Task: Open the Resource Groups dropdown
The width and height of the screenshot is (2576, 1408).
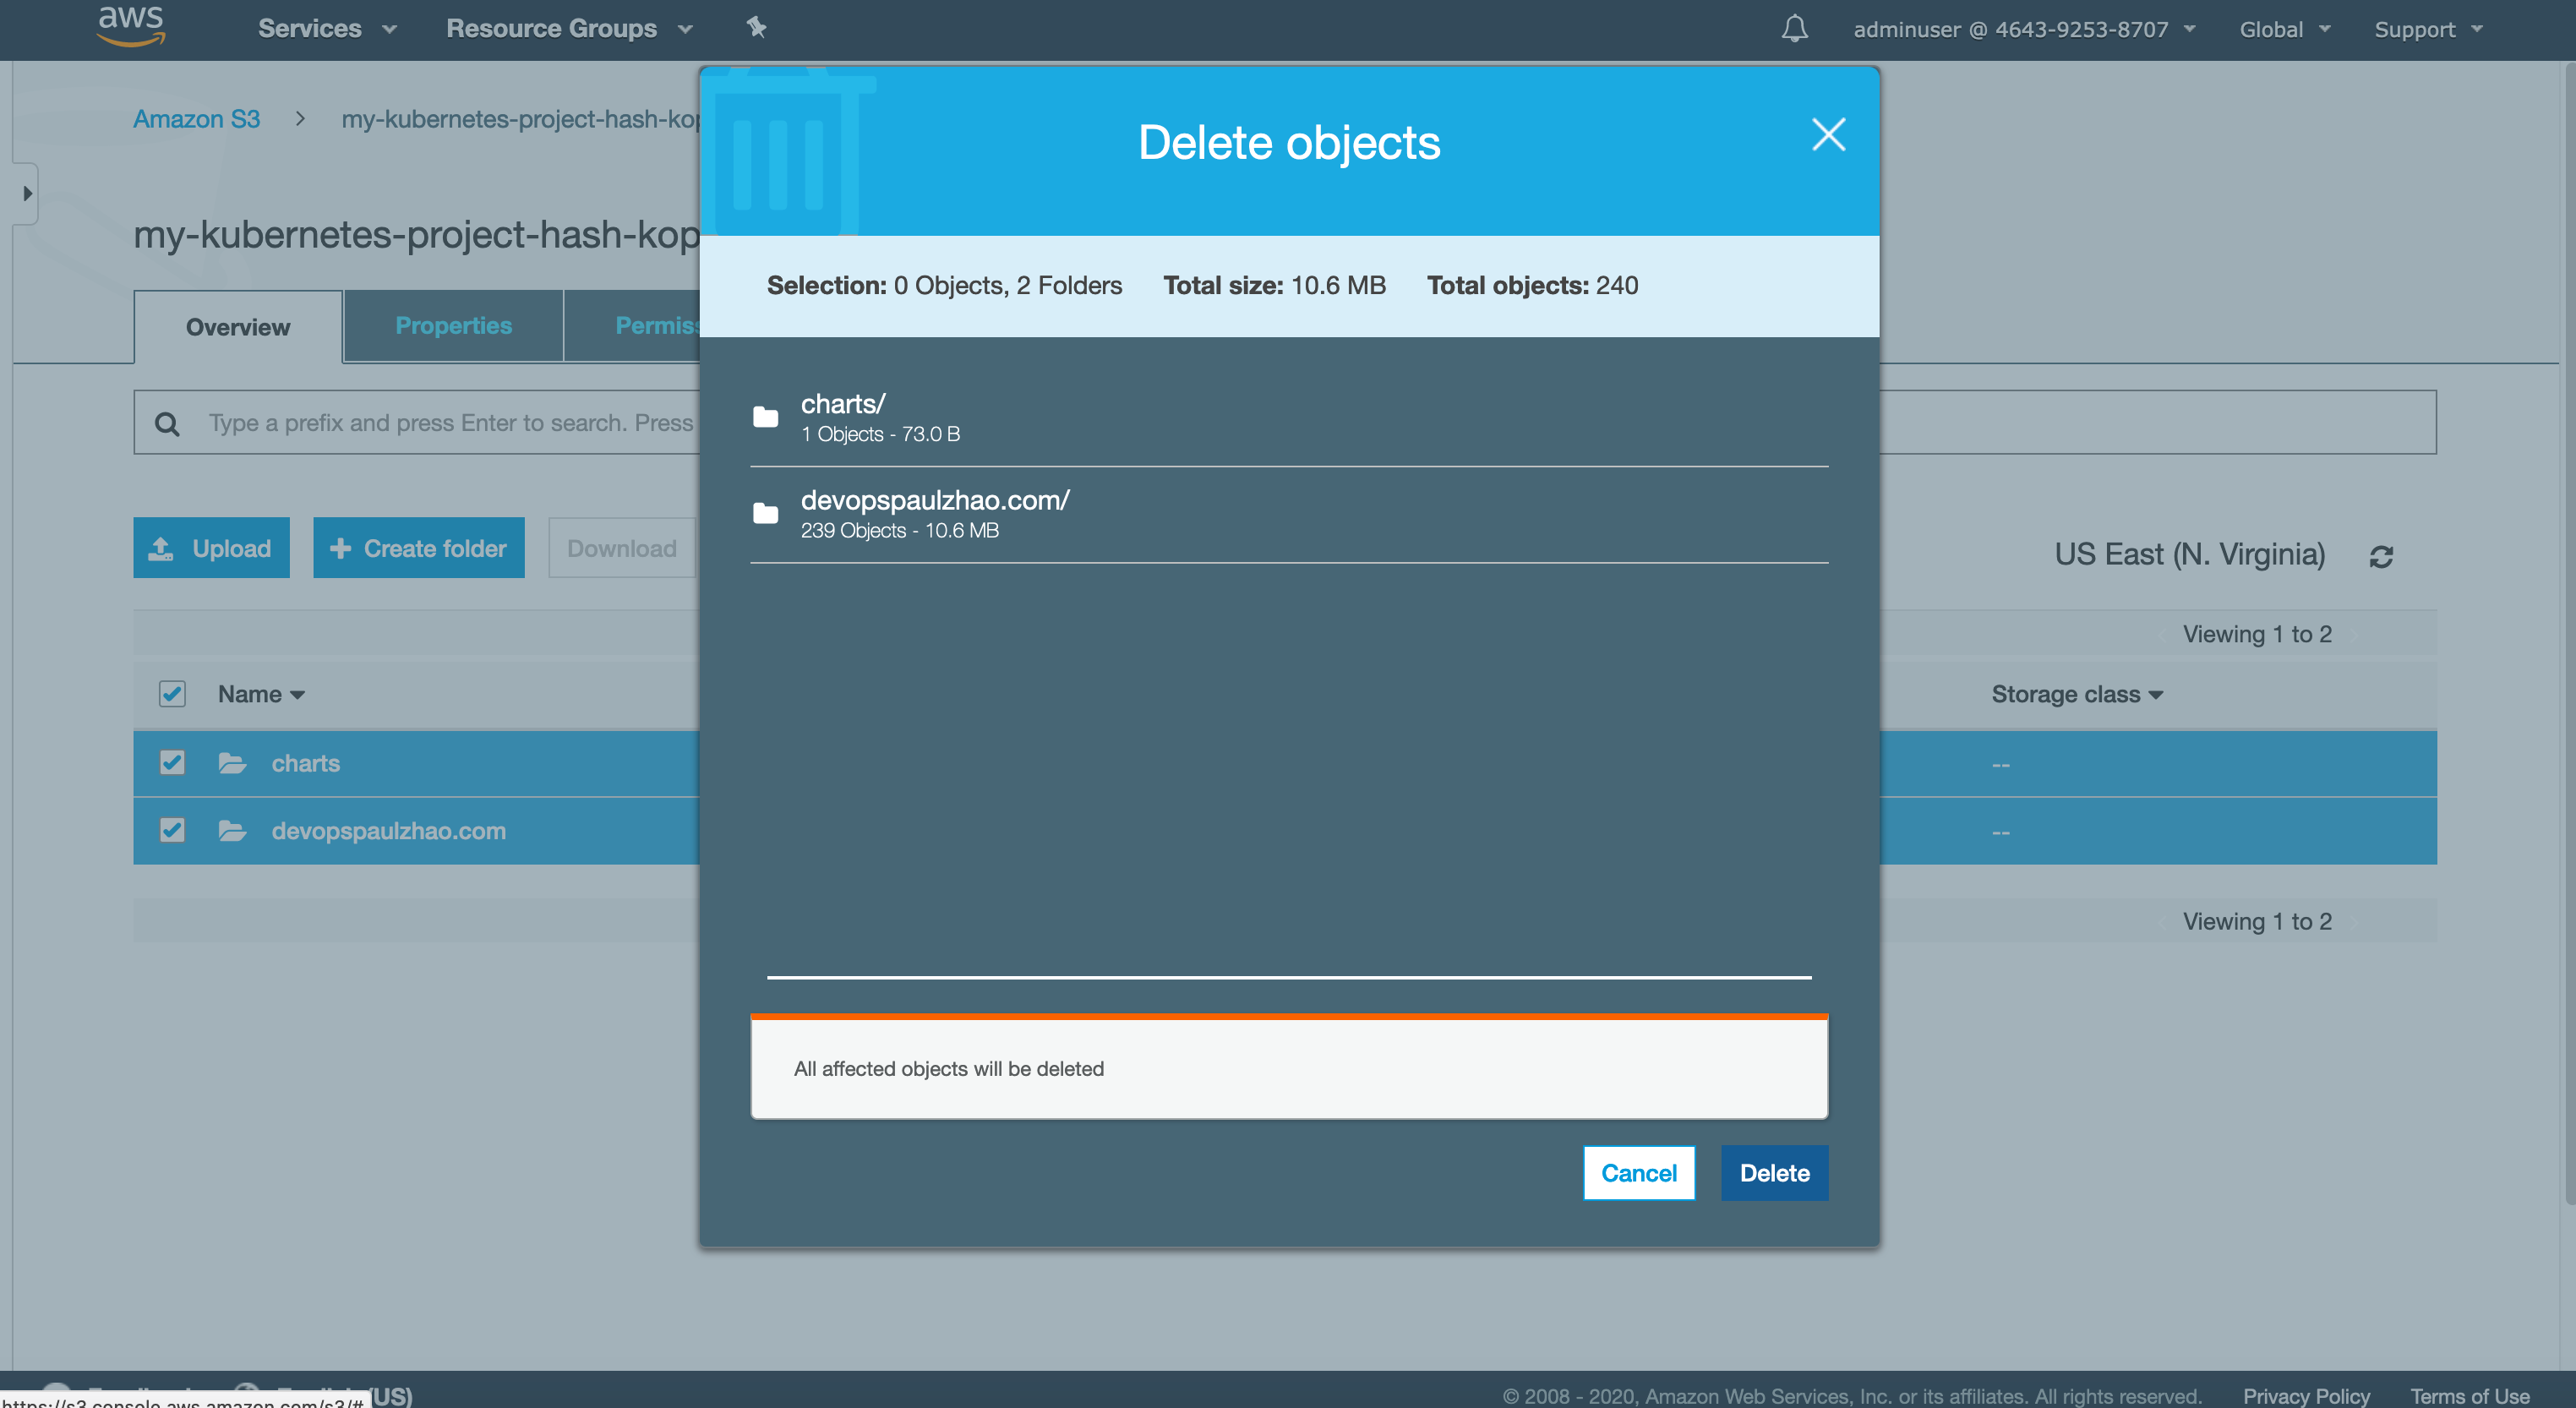Action: (568, 28)
